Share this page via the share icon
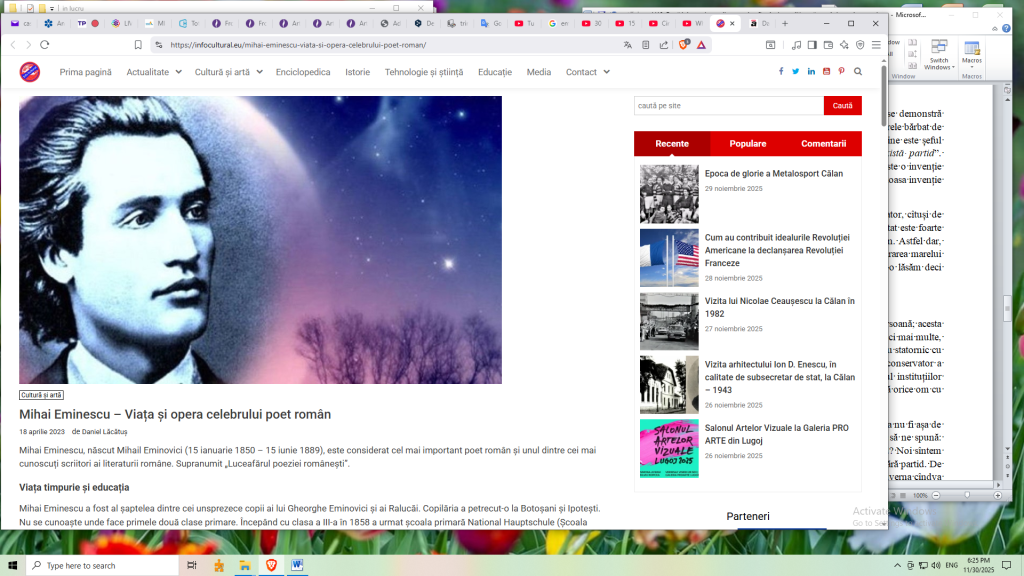This screenshot has height=576, width=1024. (x=664, y=45)
